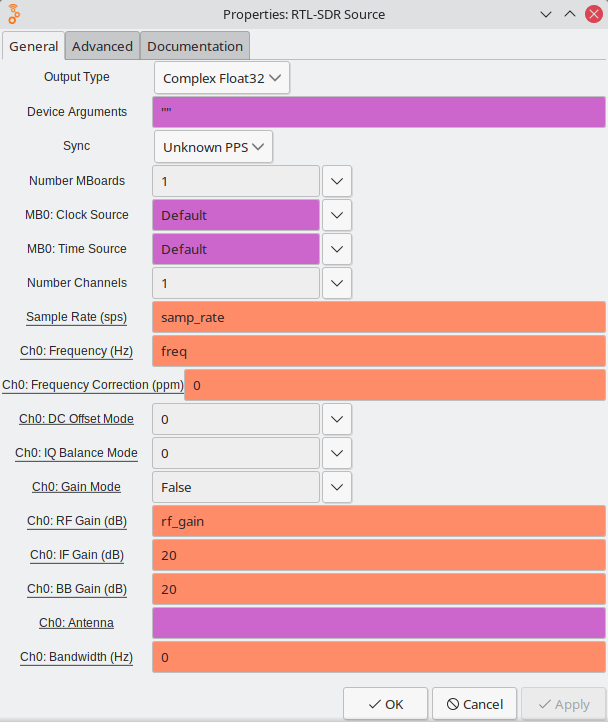Click the Cancel button
The width and height of the screenshot is (608, 722).
[474, 704]
